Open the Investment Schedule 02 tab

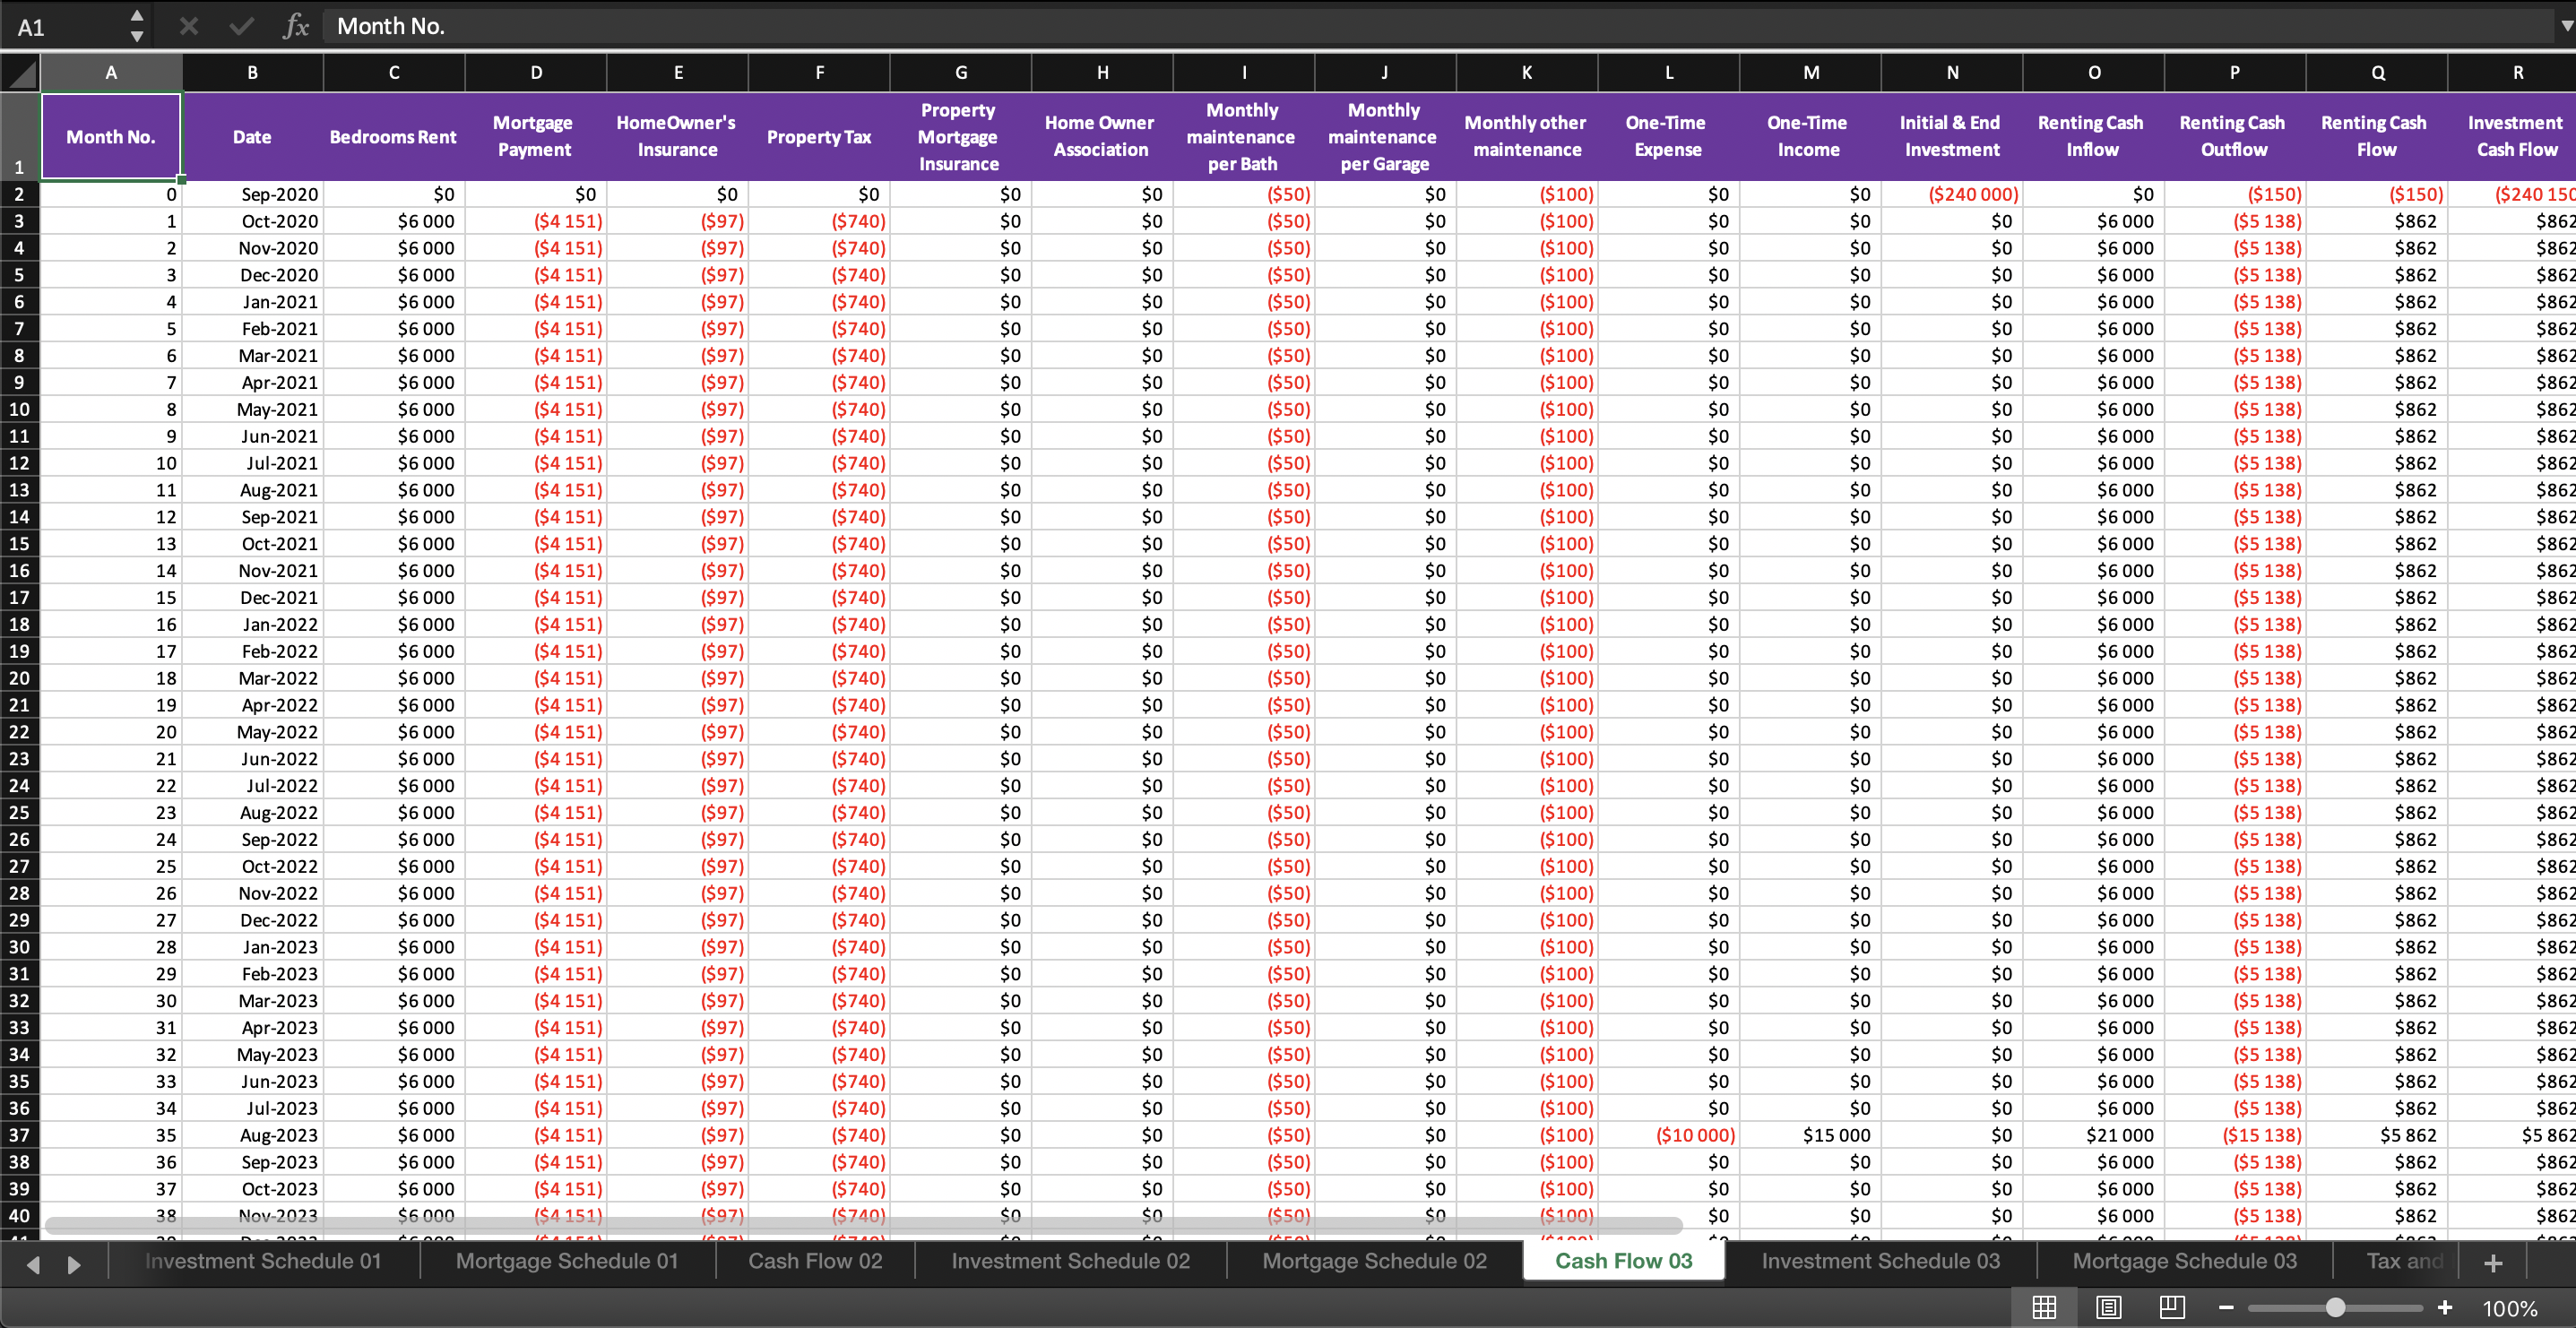coord(1070,1261)
